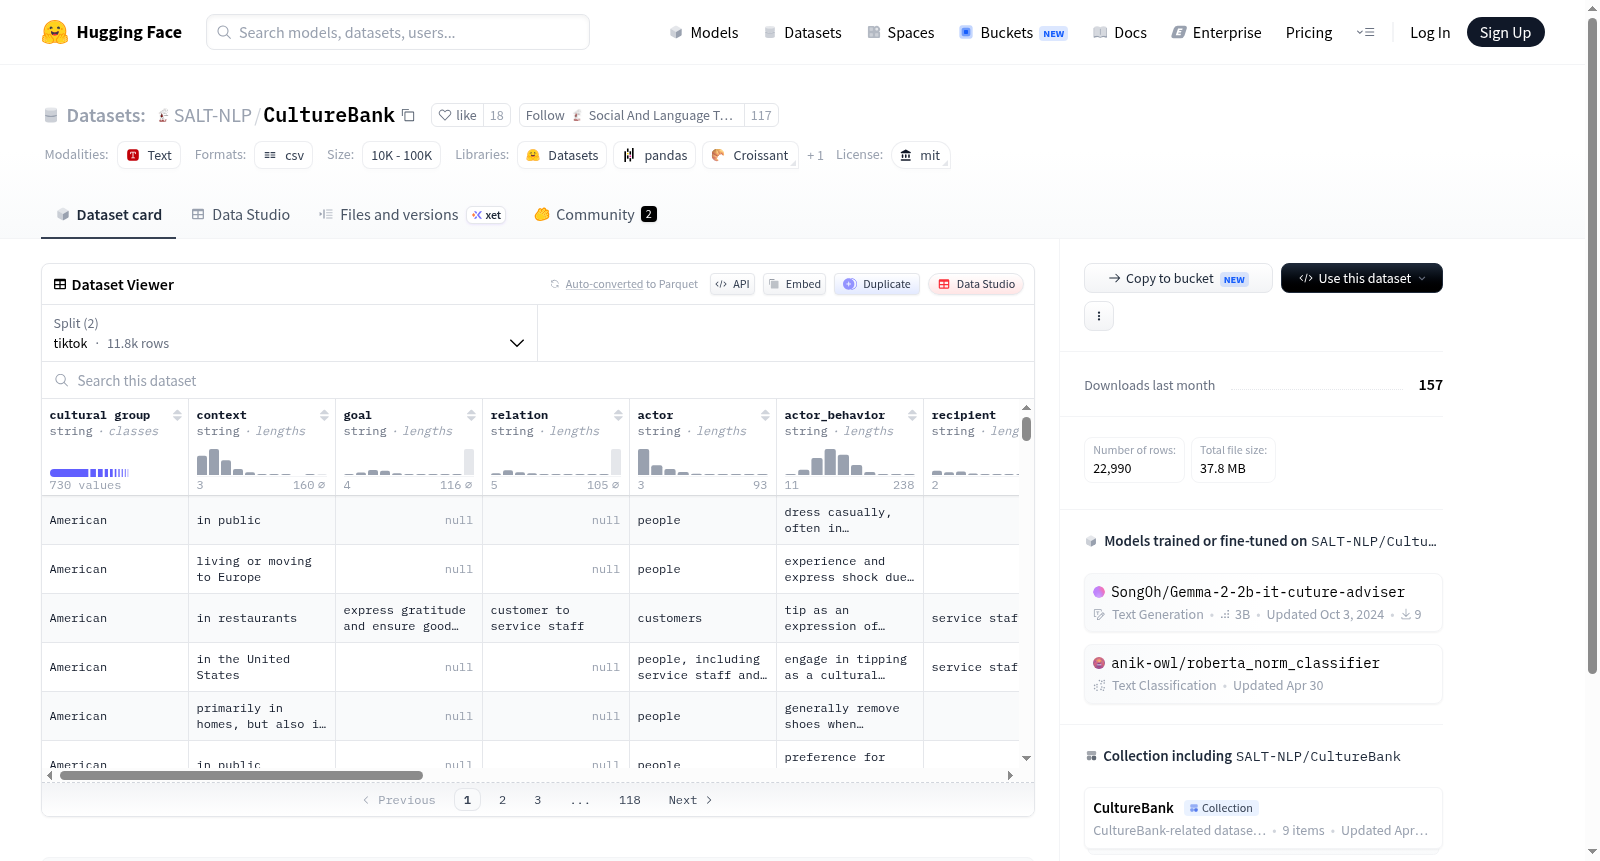Open the extra navigation menu icon
Image resolution: width=1600 pixels, height=861 pixels.
point(1365,32)
